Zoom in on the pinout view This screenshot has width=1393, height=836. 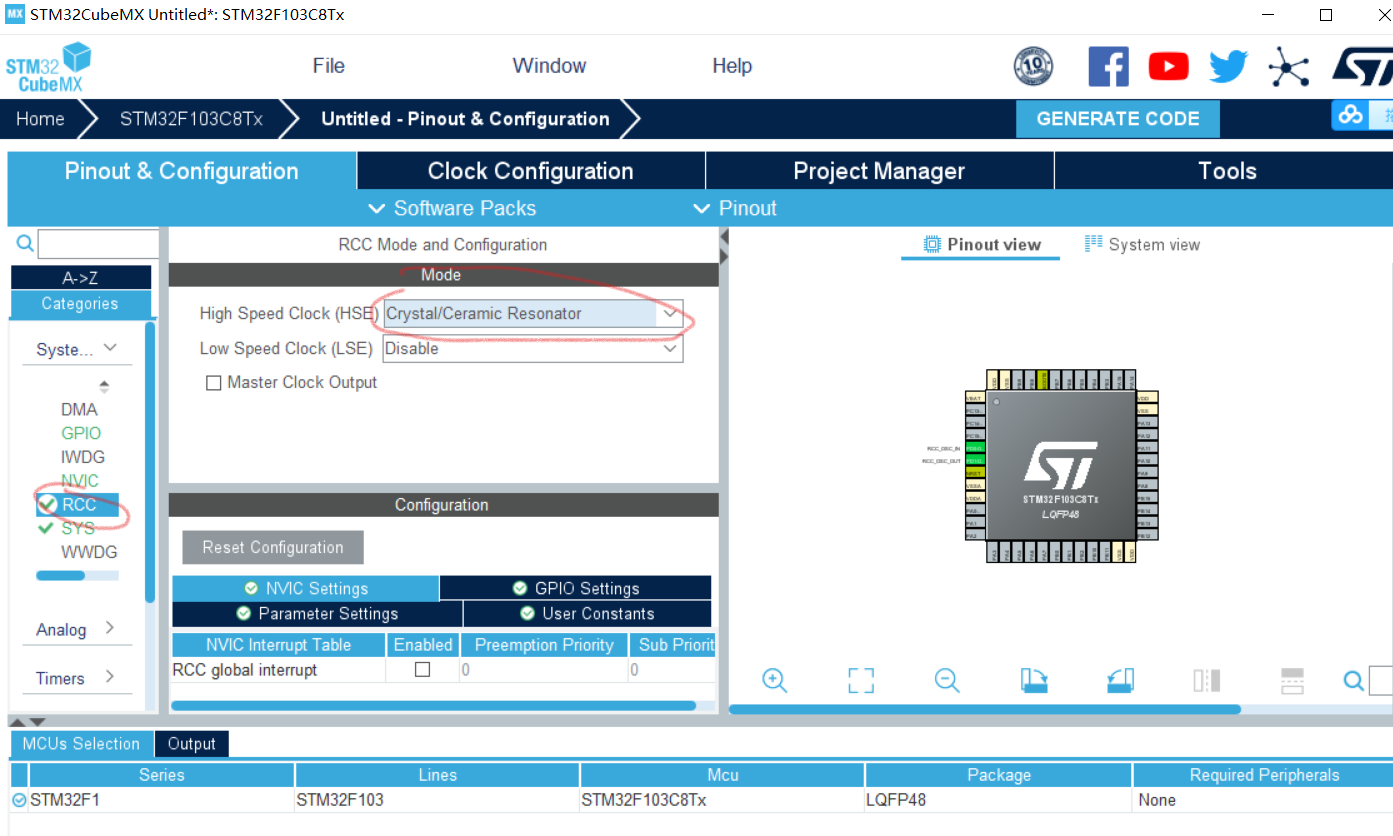(774, 681)
